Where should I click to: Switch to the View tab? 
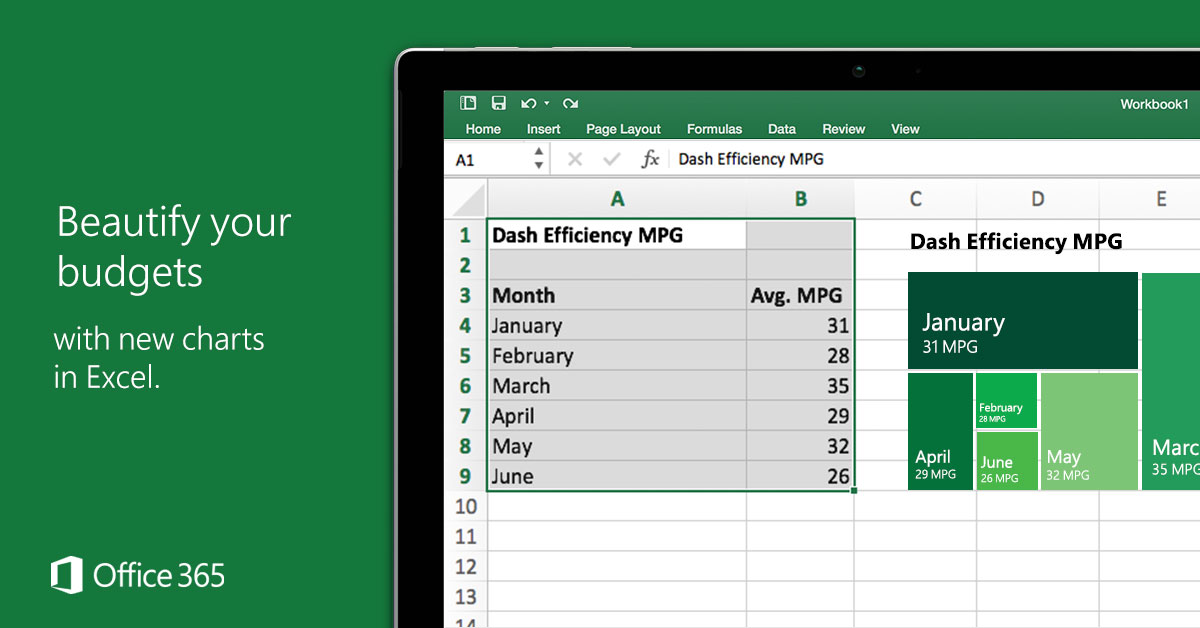(905, 129)
